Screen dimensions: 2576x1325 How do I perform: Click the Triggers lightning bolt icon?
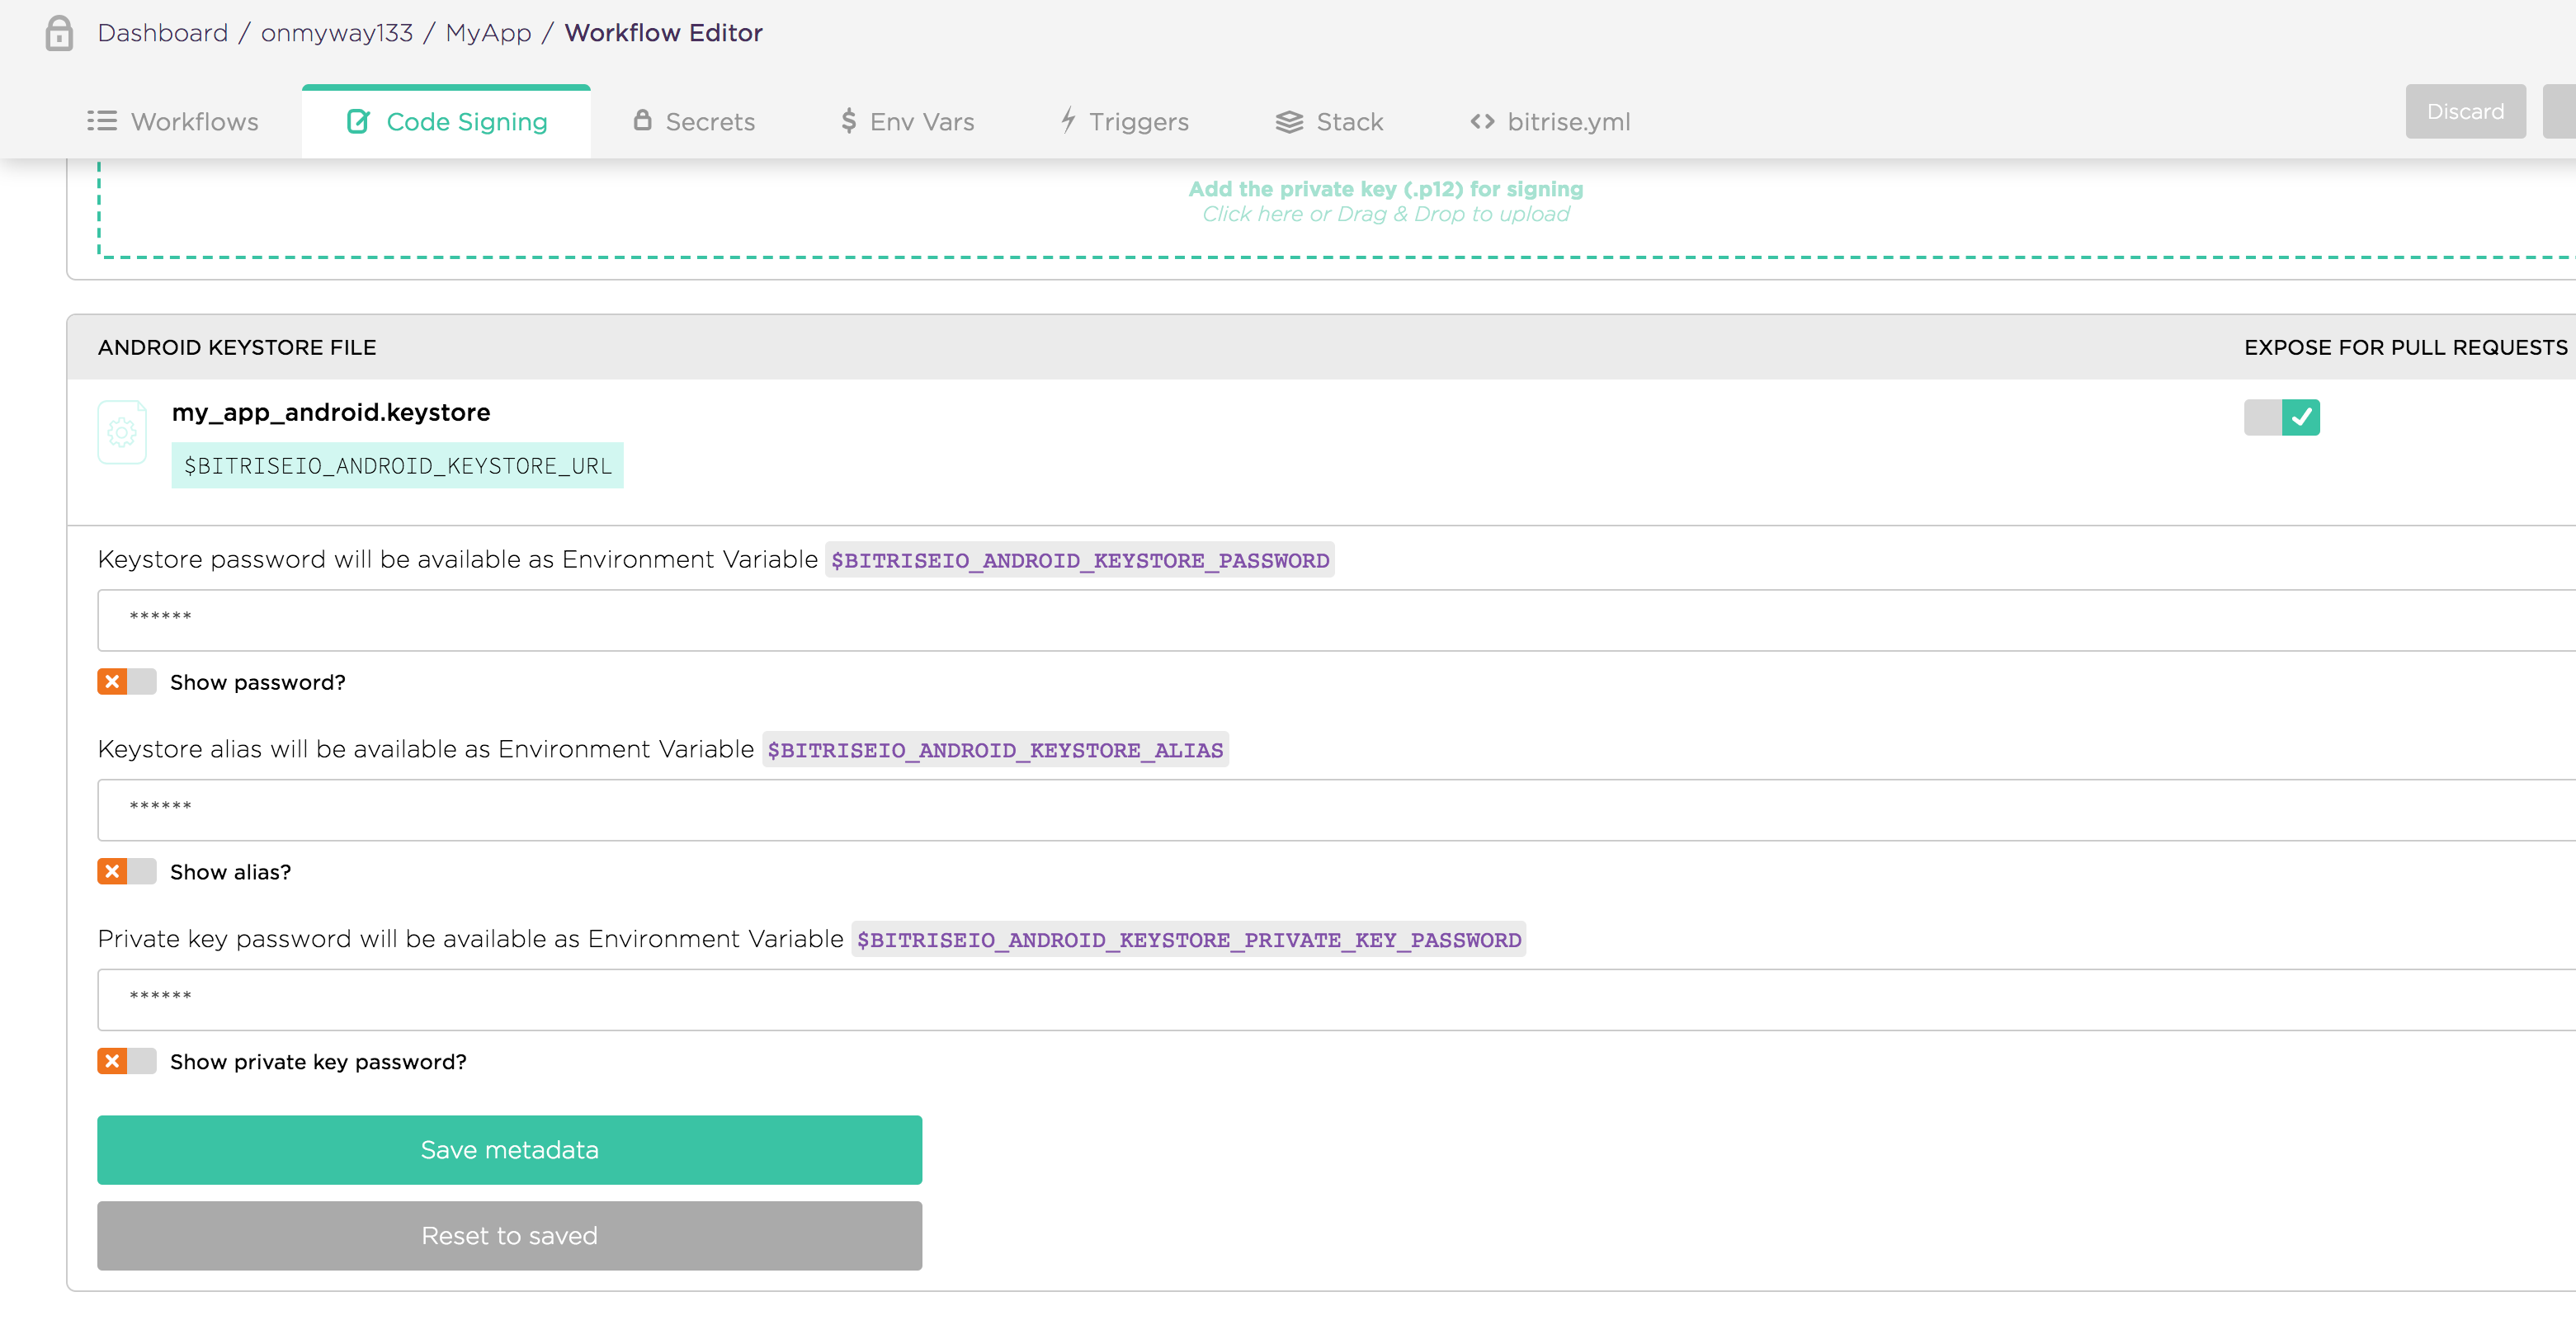pos(1068,120)
